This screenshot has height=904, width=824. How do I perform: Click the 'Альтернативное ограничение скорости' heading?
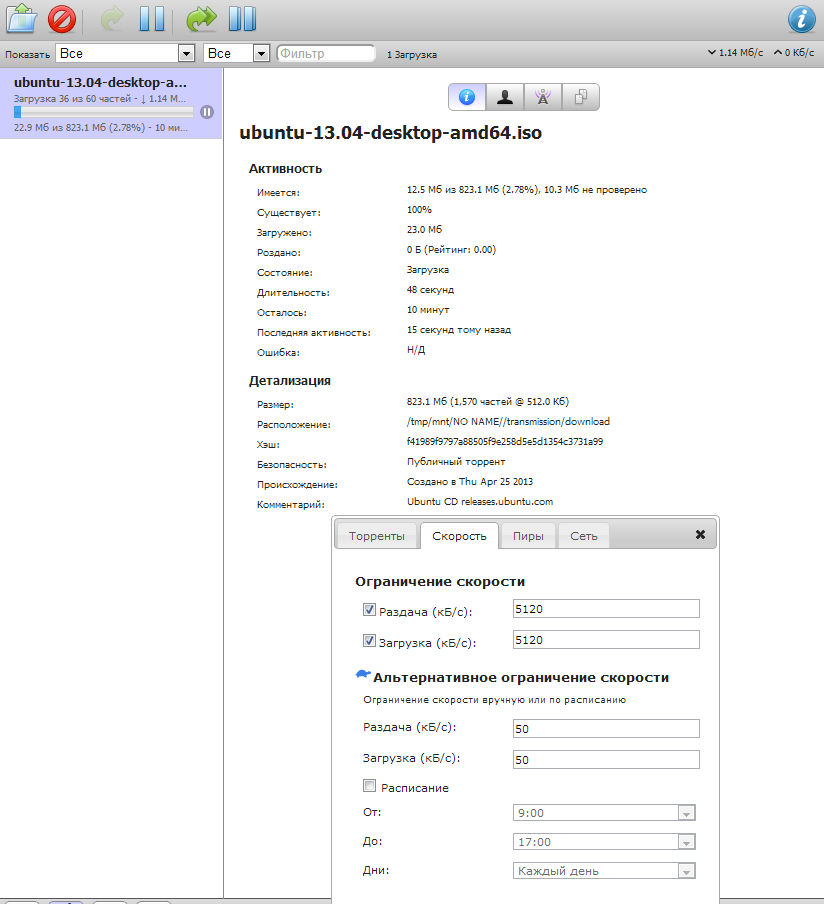click(x=521, y=678)
